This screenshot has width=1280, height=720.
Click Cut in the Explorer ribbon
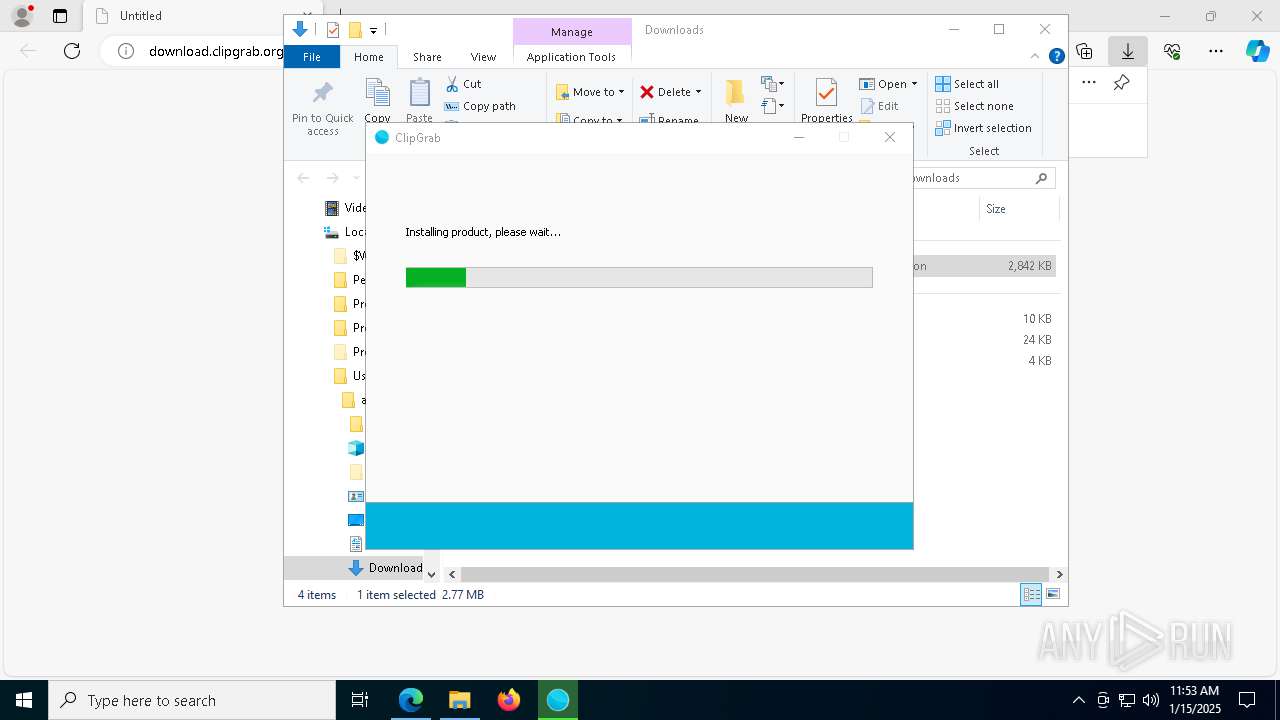[x=463, y=84]
